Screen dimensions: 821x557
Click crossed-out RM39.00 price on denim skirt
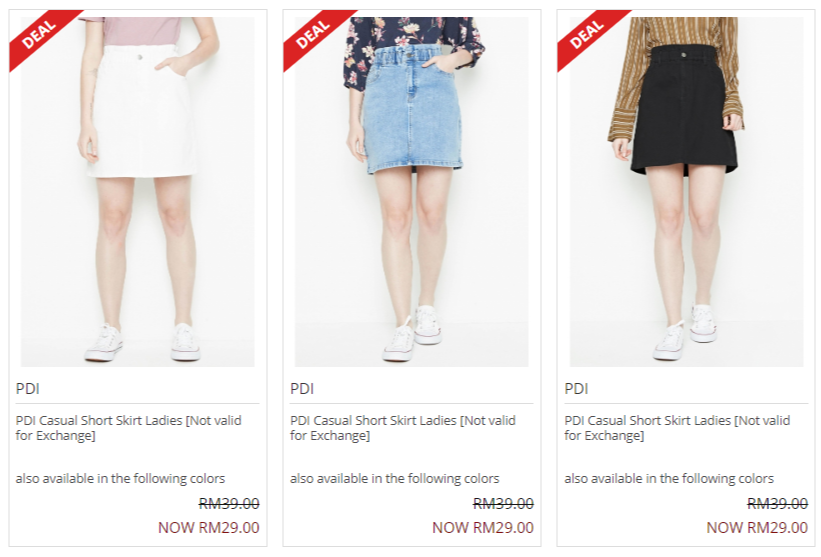pyautogui.click(x=503, y=504)
